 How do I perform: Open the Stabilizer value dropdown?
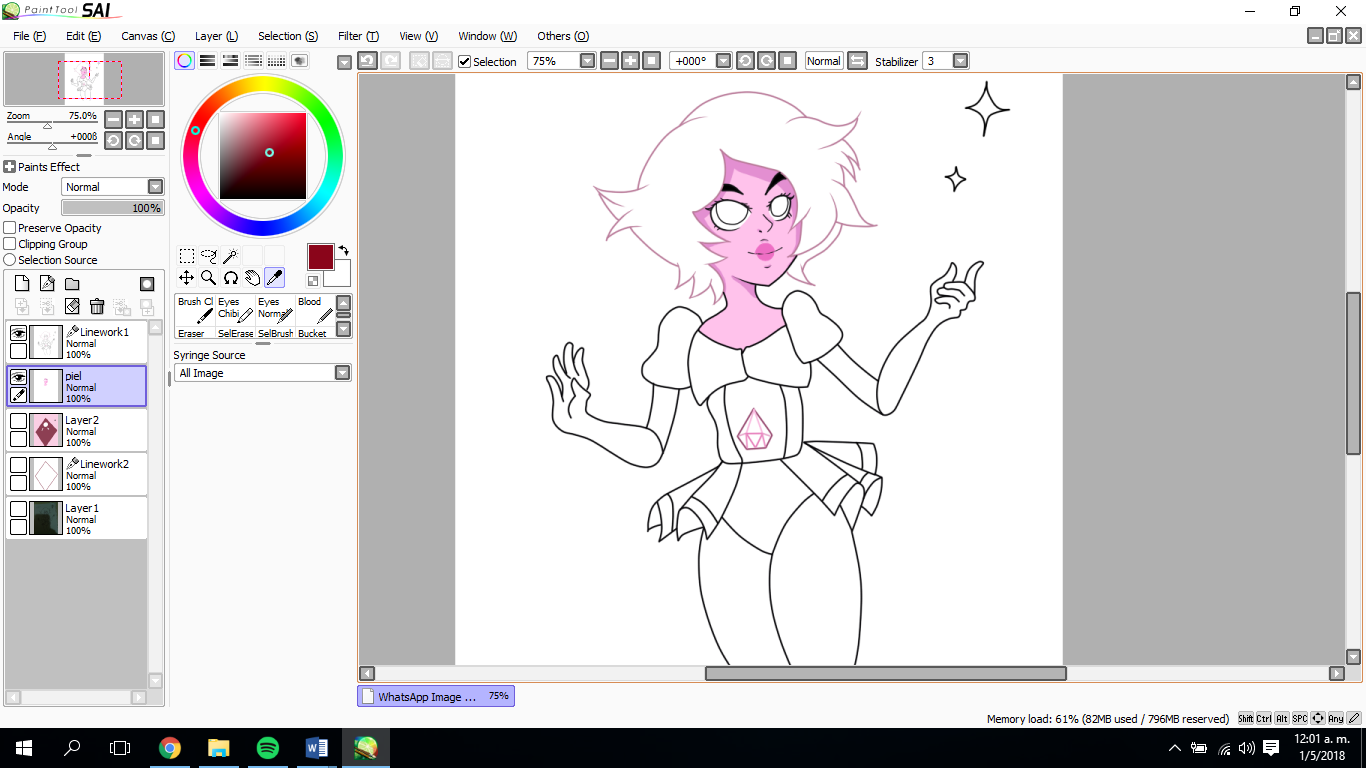(x=960, y=61)
